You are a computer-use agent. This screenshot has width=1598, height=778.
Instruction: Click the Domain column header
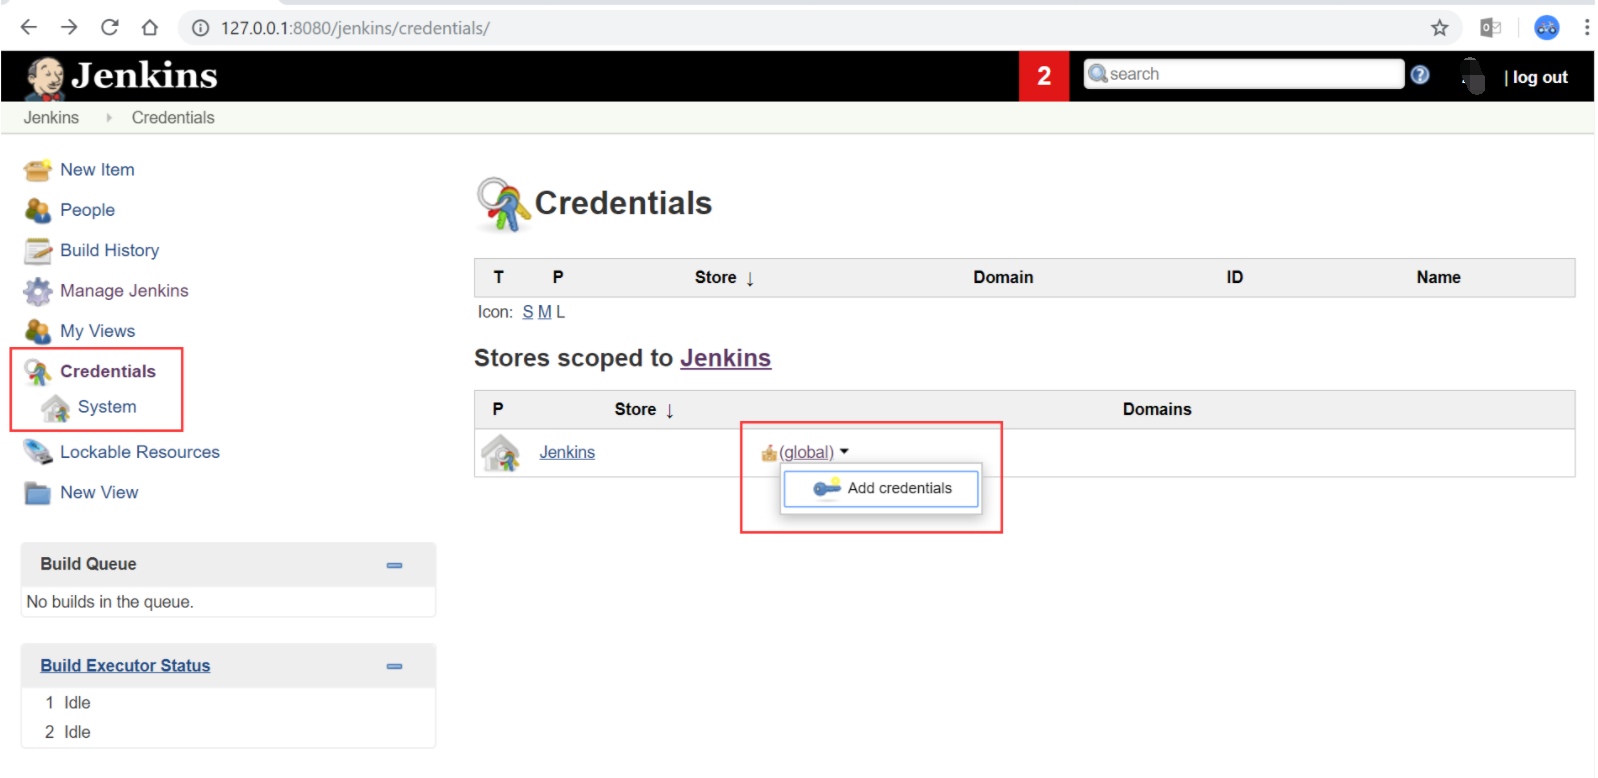tap(1003, 278)
